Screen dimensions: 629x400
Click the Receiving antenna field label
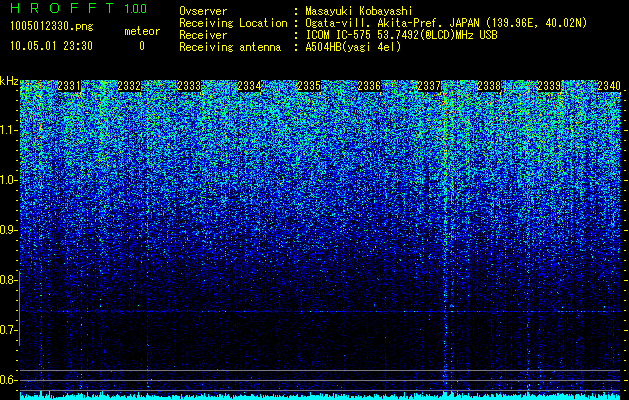tap(230, 47)
